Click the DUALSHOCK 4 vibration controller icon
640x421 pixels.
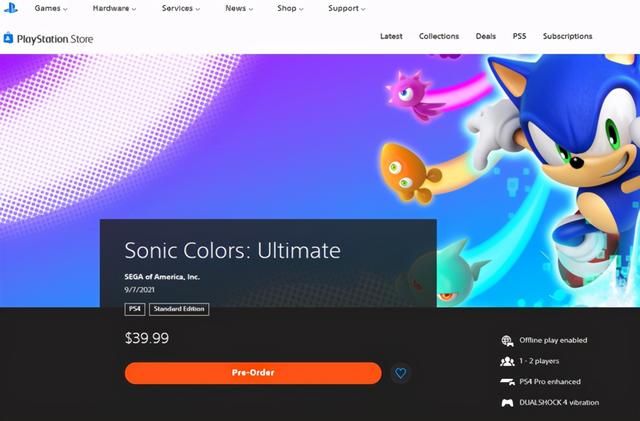507,403
